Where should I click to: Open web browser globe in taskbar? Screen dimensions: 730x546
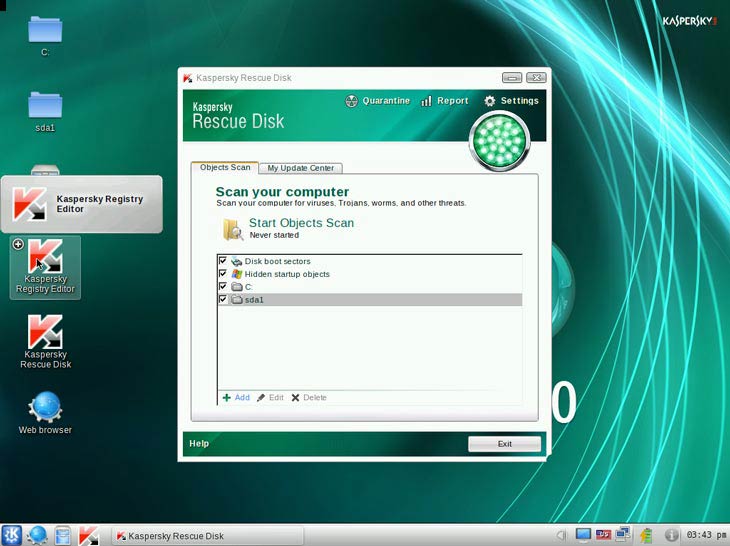pyautogui.click(x=37, y=535)
